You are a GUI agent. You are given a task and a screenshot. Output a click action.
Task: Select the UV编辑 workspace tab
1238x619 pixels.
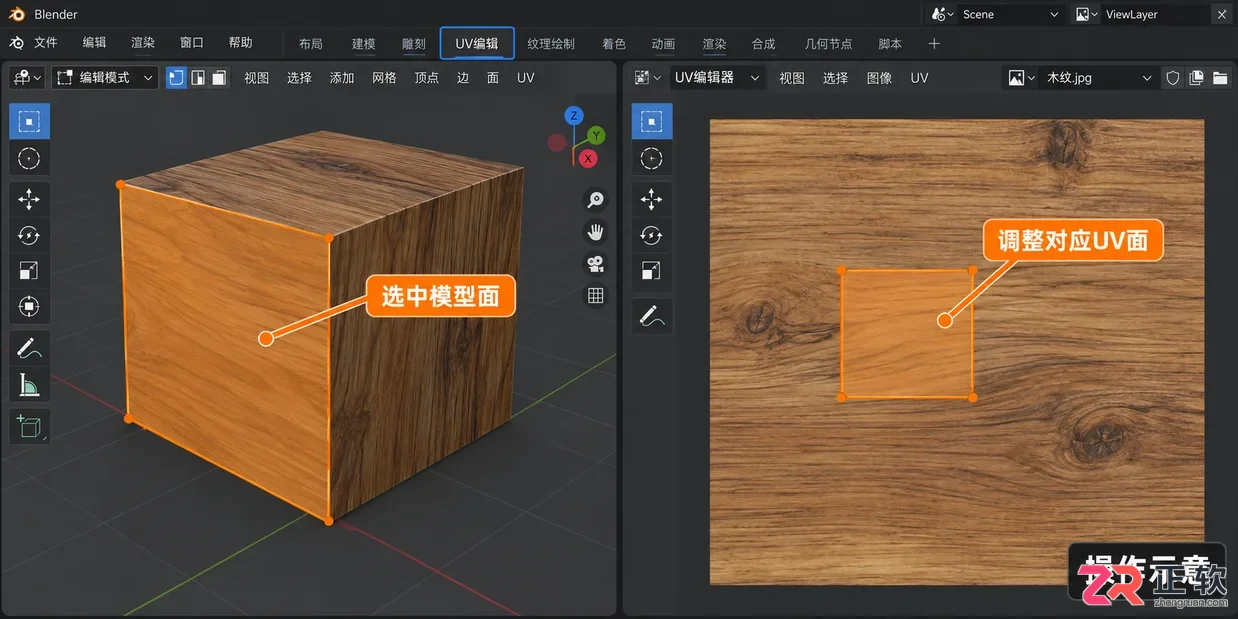477,44
